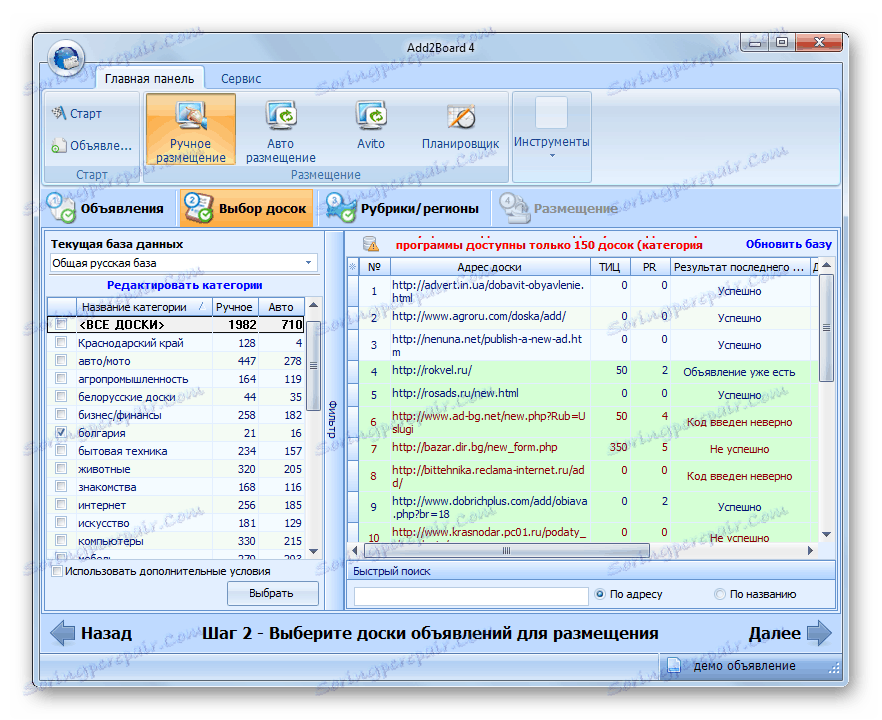Check the Краснодарский край checkbox
This screenshot has width=882, height=720.
(x=61, y=343)
